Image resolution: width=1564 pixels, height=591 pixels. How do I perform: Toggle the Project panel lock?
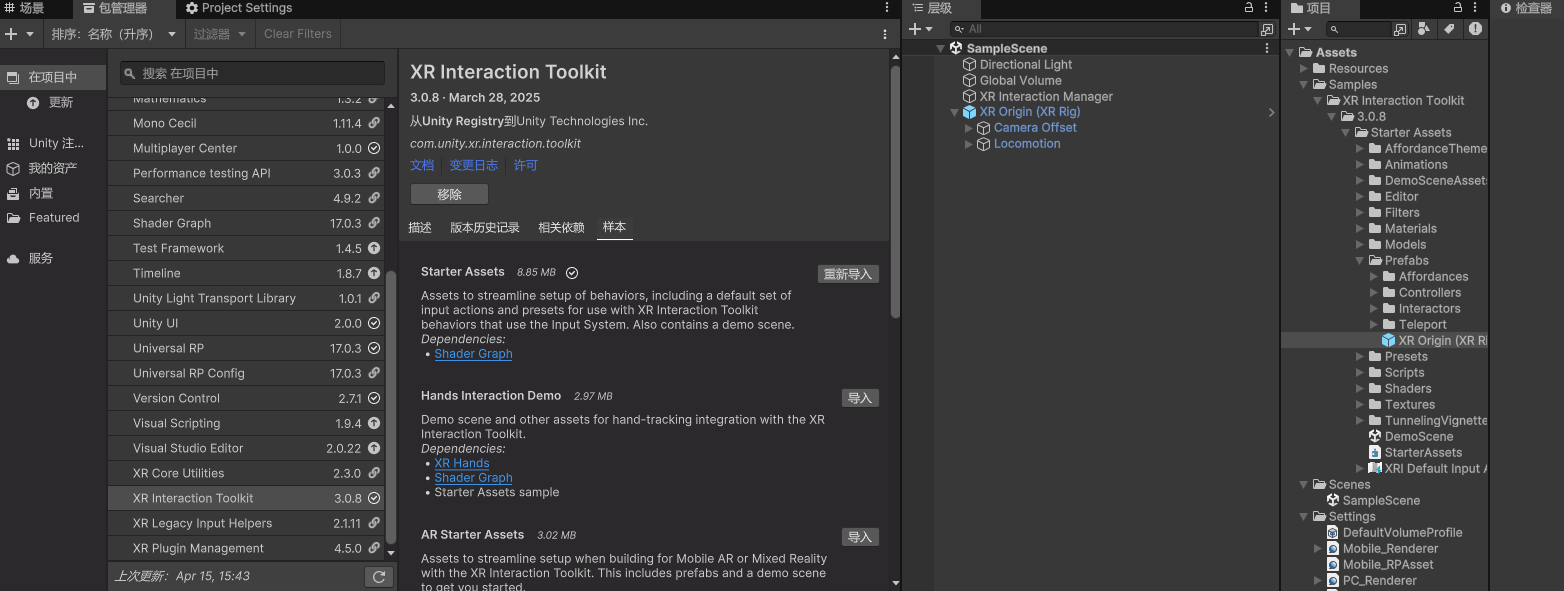[1459, 8]
